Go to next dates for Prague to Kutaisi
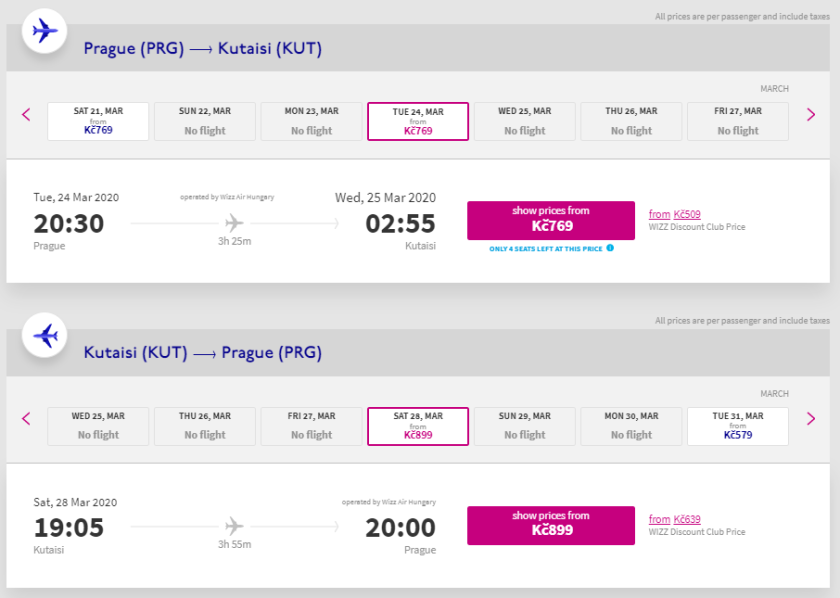Screen dimensions: 840x598 pos(811,115)
